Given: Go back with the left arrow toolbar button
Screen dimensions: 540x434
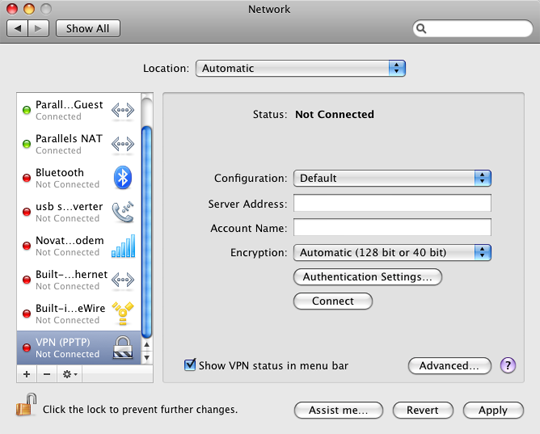Looking at the screenshot, I should point(17,28).
